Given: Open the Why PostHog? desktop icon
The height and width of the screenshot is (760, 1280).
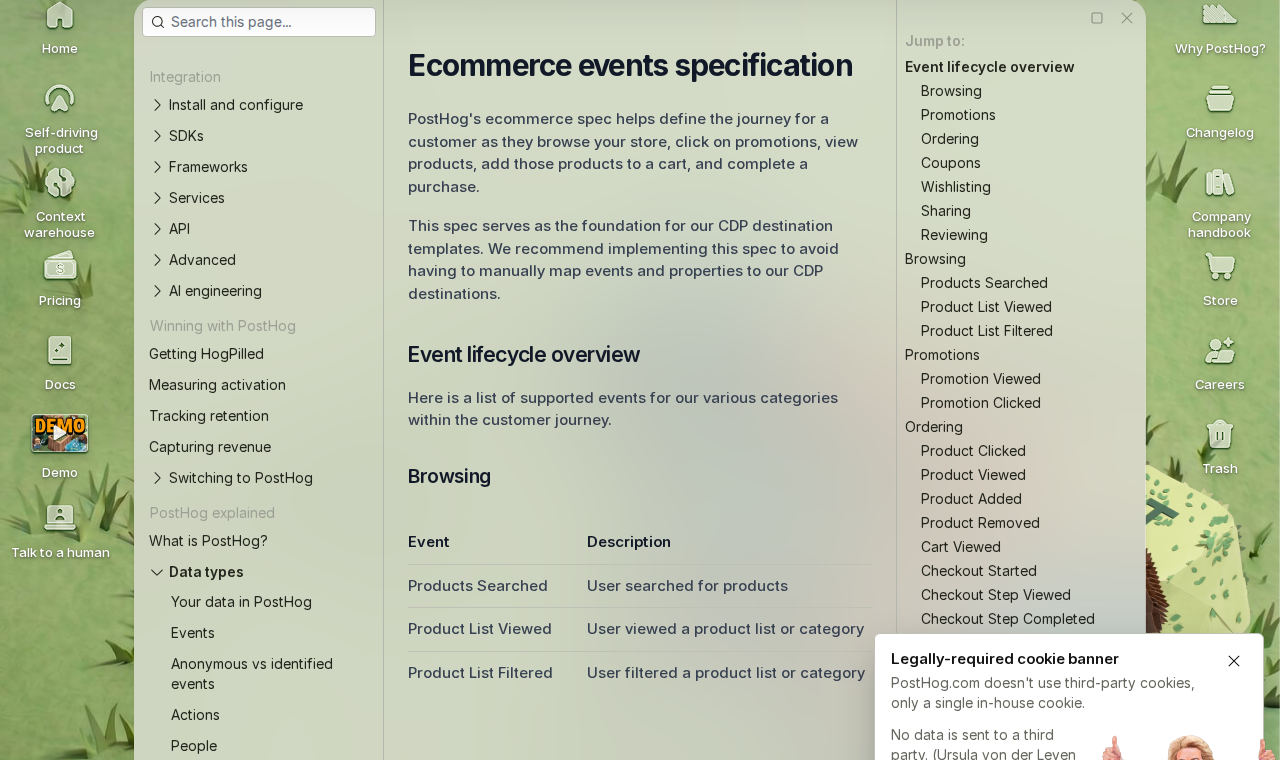Looking at the screenshot, I should coord(1220,28).
